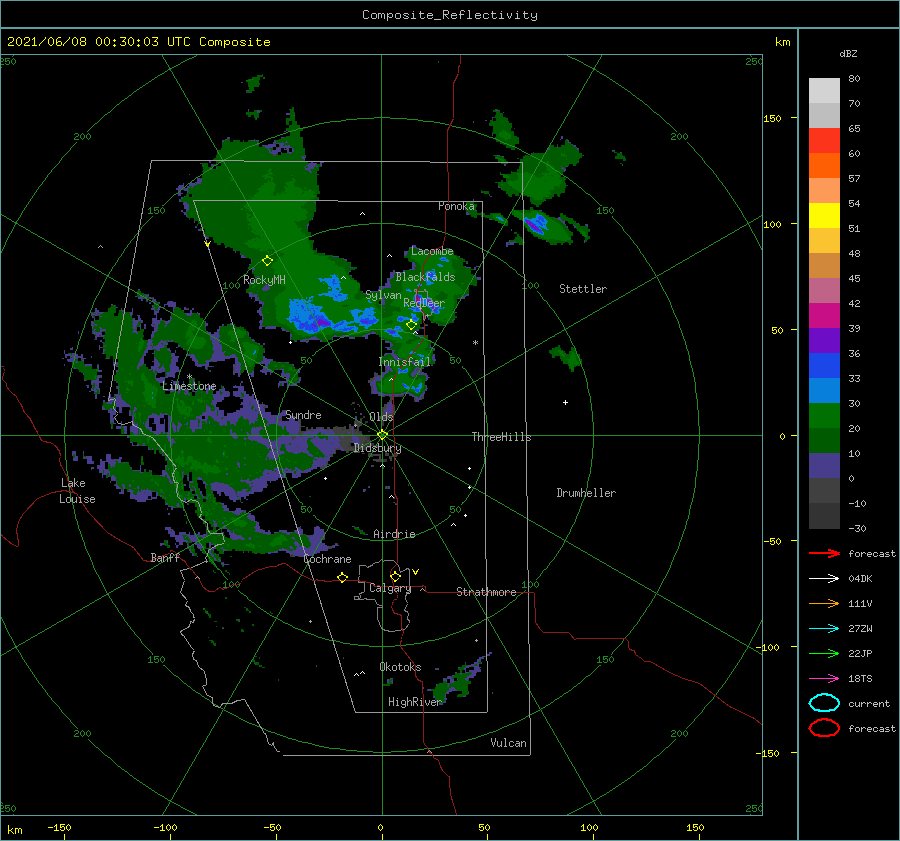Click the Banff town label
900x841 pixels.
click(x=165, y=557)
